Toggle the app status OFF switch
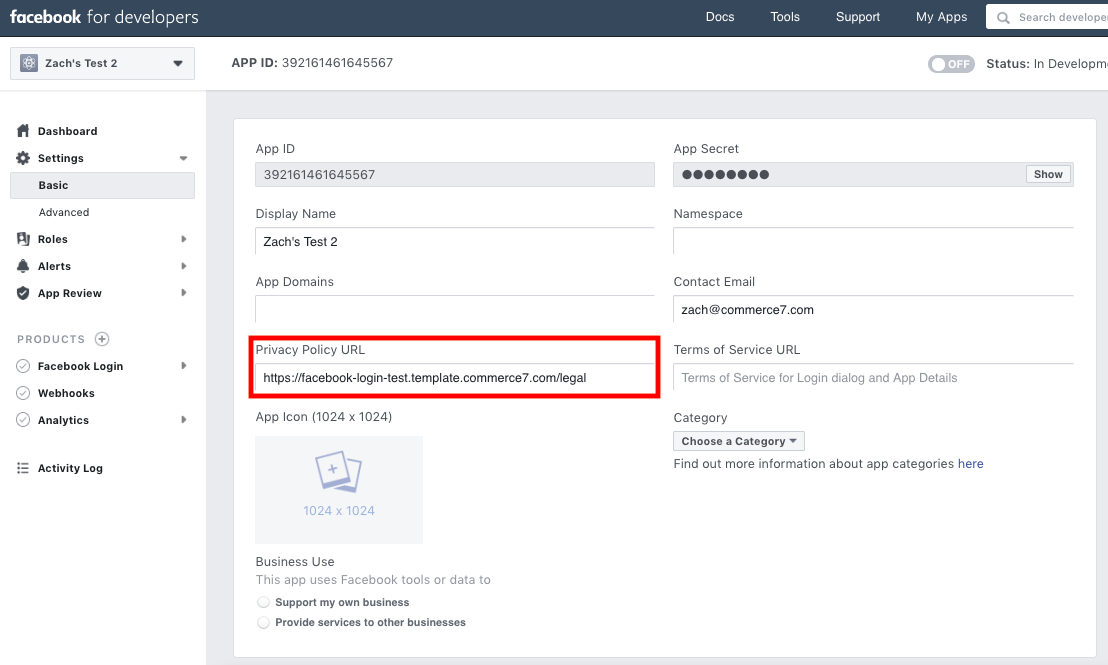1108x665 pixels. click(951, 64)
